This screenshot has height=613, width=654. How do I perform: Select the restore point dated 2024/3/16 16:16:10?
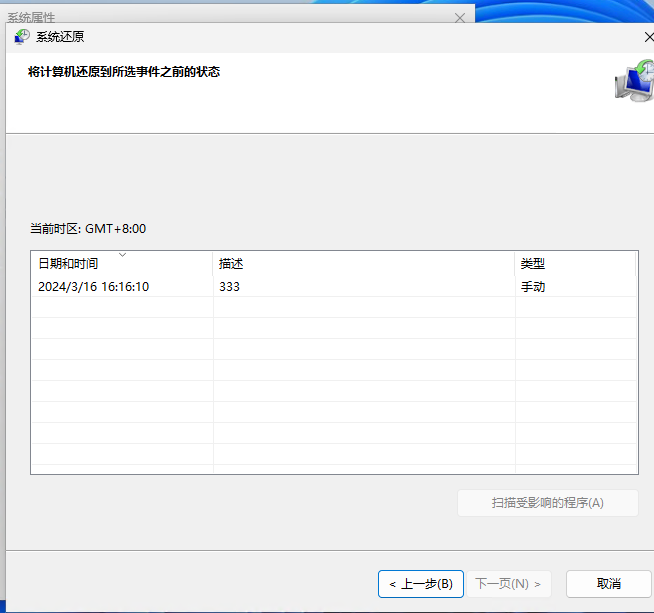point(93,287)
